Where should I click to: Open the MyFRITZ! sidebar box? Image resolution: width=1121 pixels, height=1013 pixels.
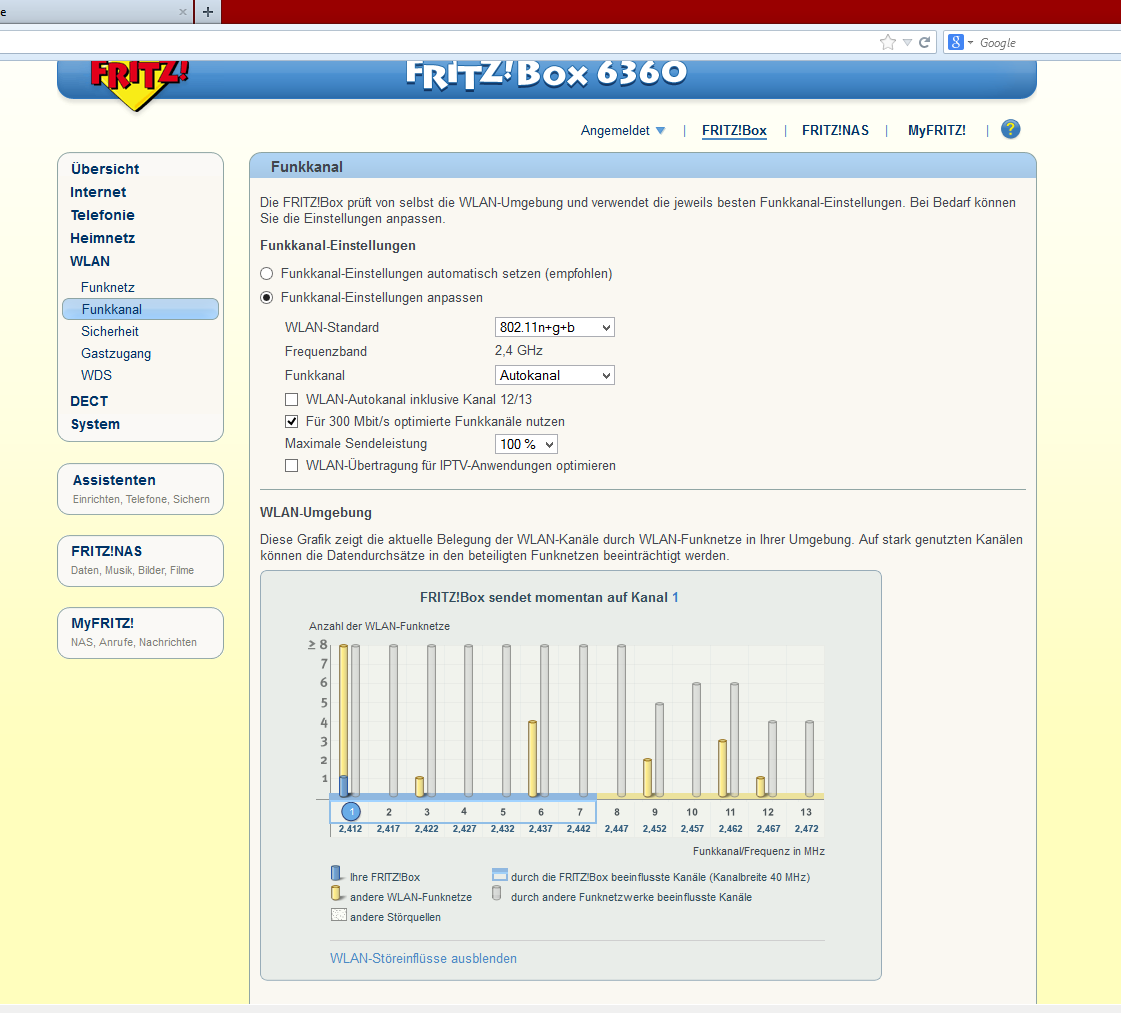click(140, 633)
